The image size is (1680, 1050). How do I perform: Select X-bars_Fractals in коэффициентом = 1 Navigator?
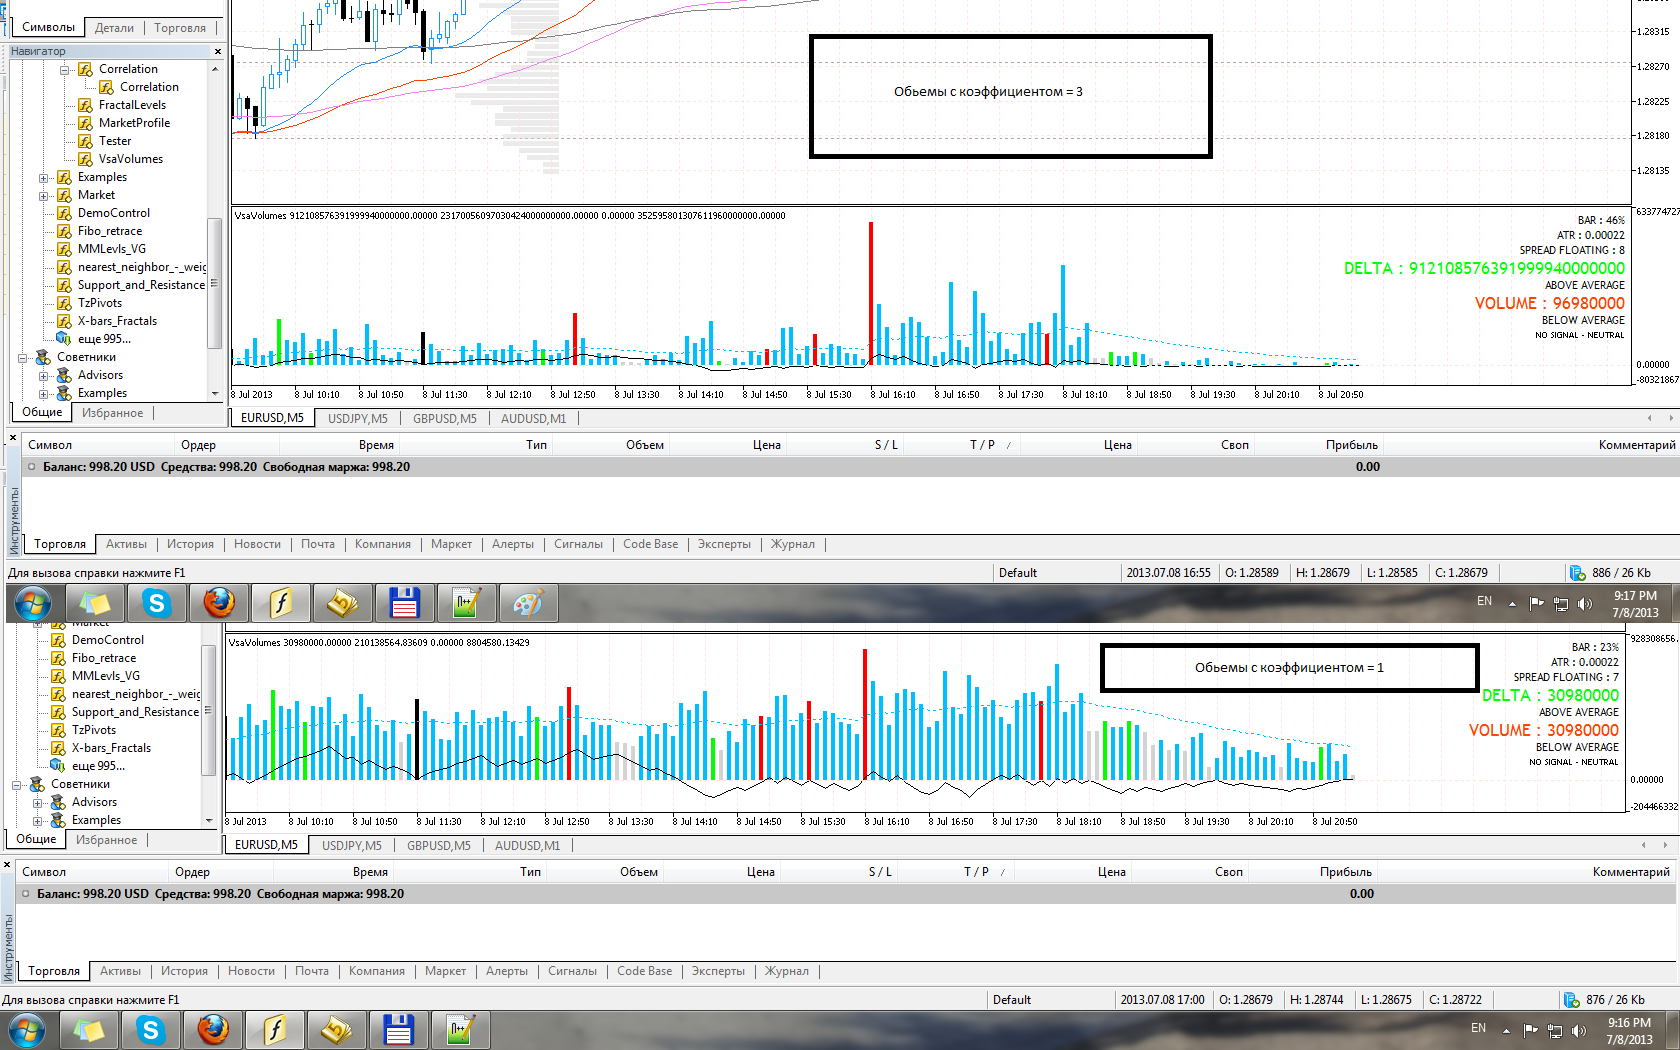pyautogui.click(x=111, y=748)
